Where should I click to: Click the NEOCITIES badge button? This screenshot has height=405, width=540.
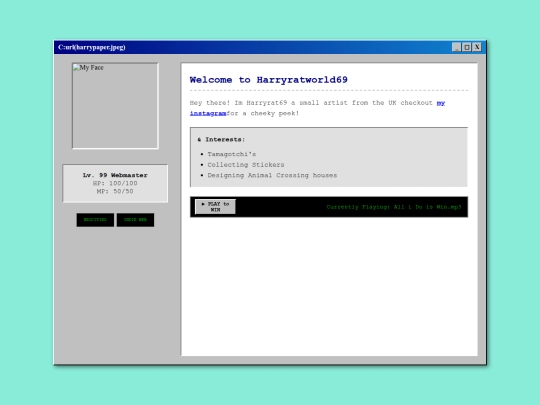(95, 220)
